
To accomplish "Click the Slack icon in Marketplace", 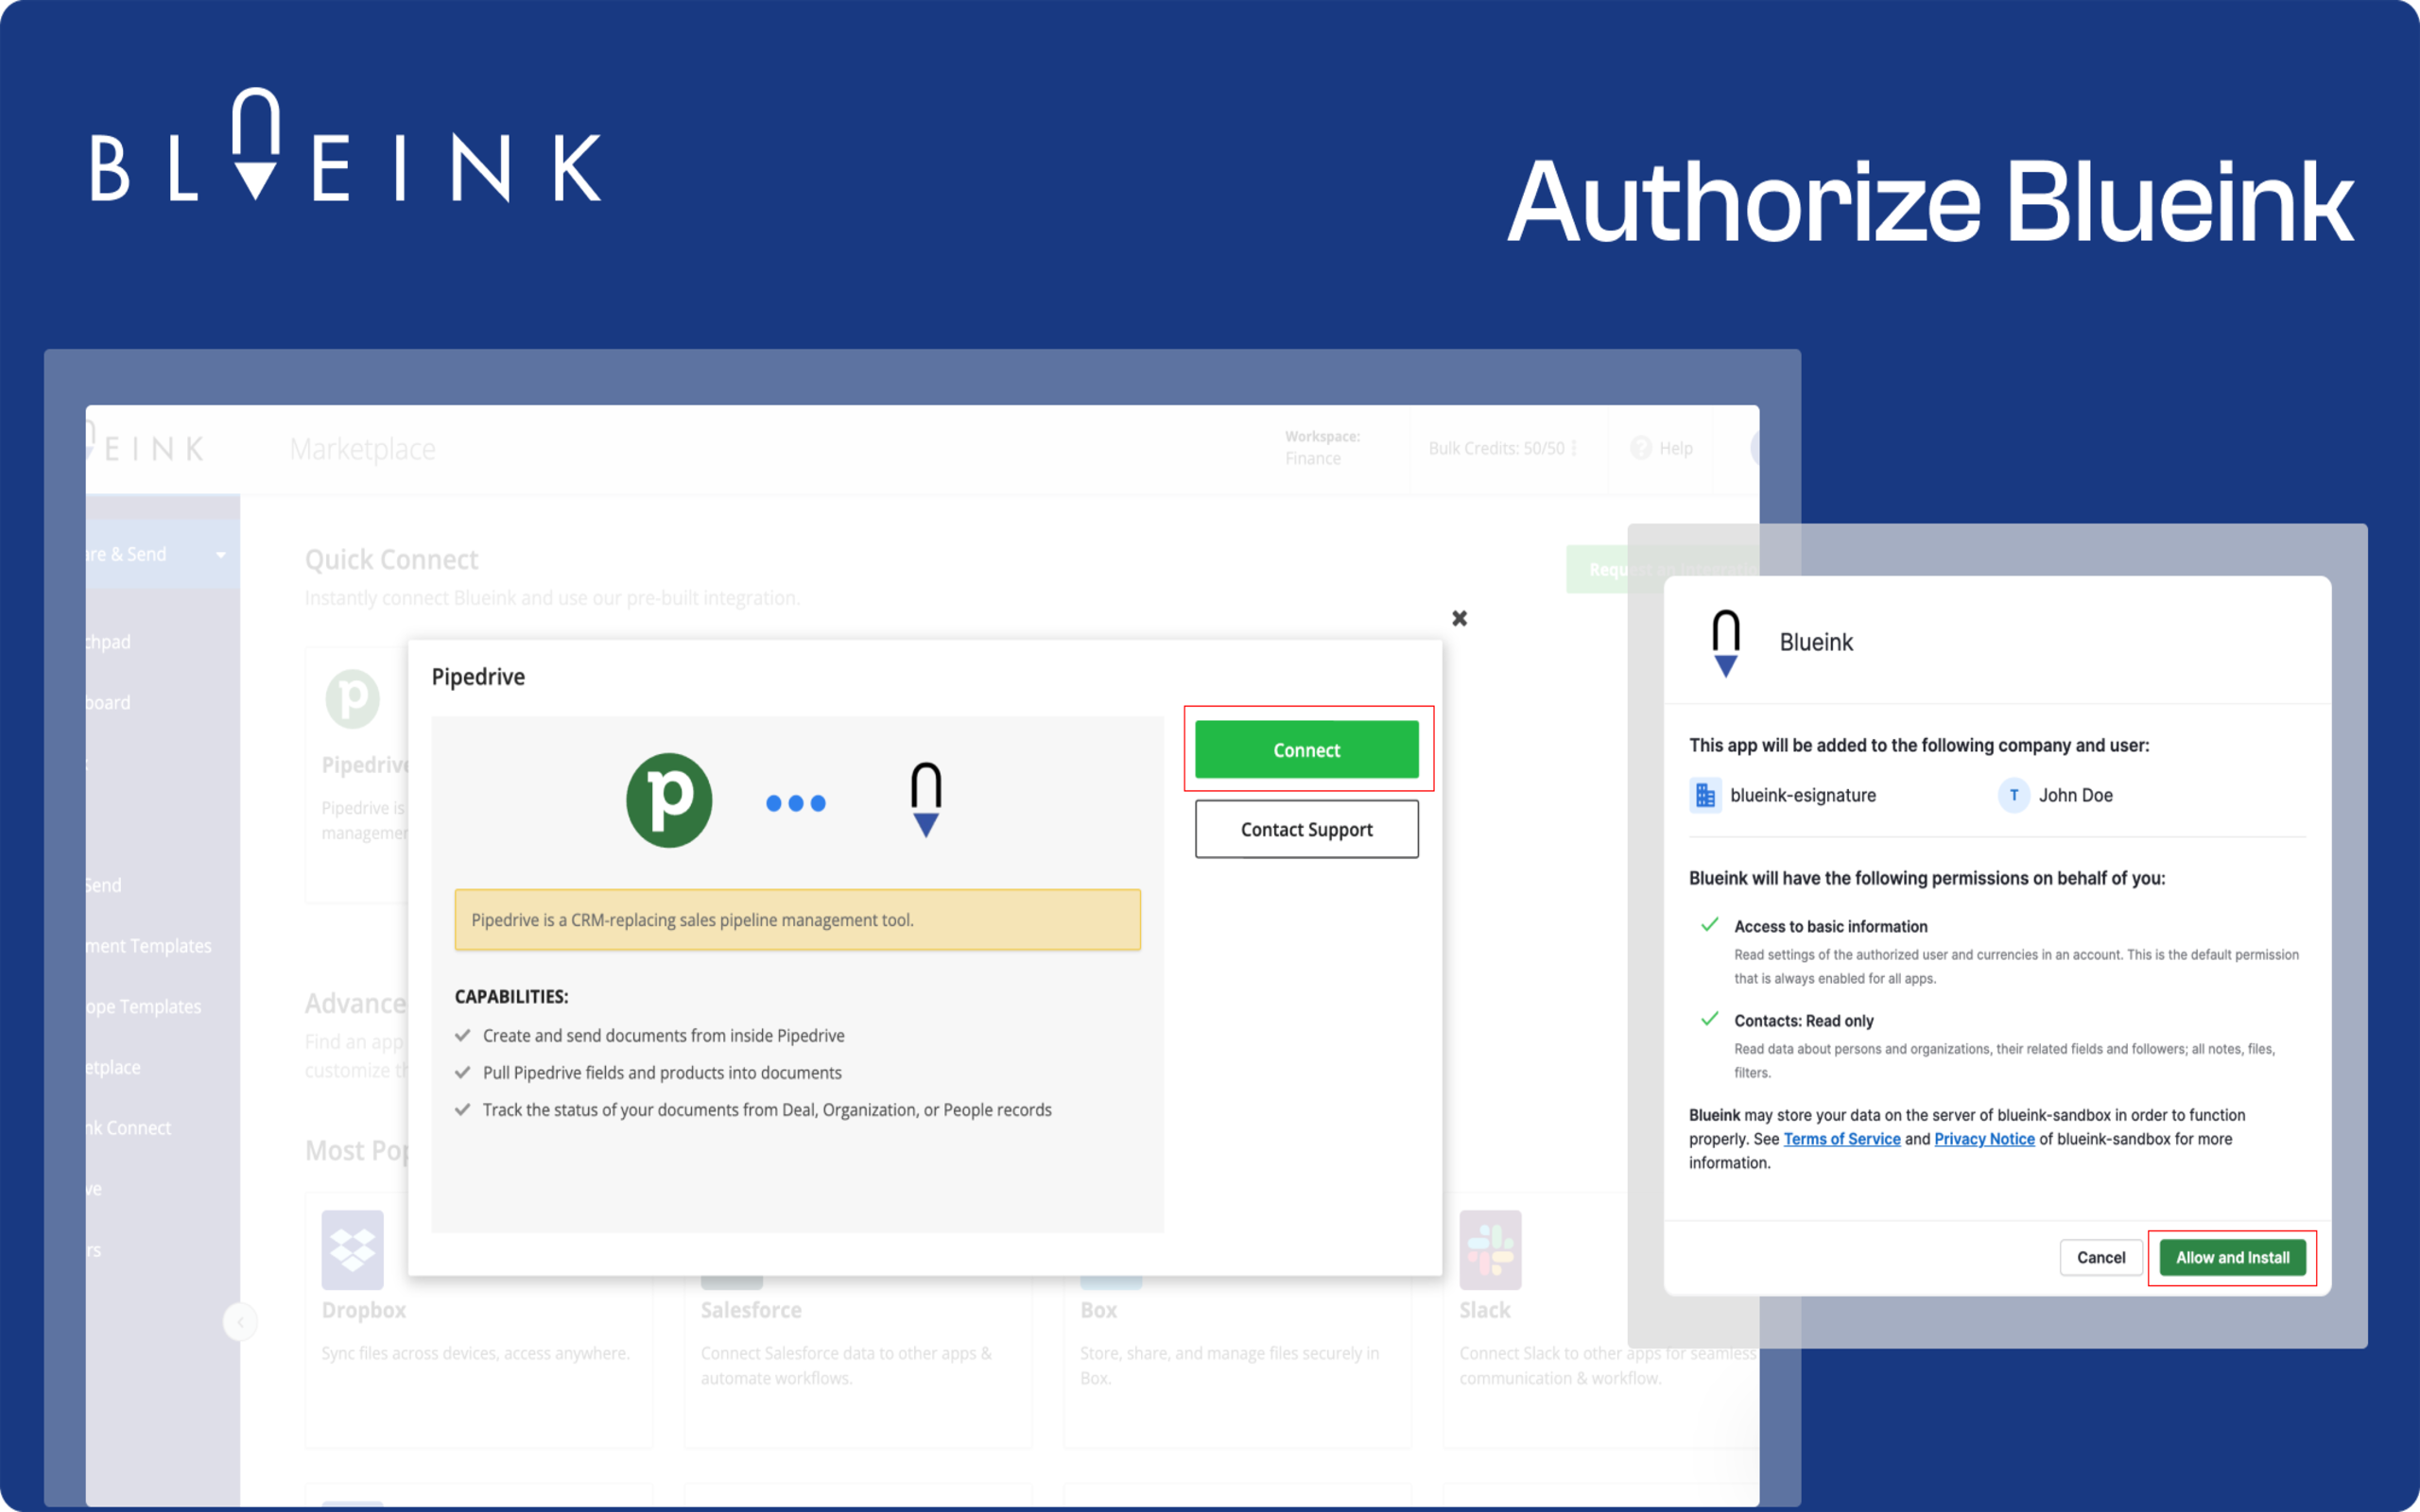I will (x=1490, y=1249).
